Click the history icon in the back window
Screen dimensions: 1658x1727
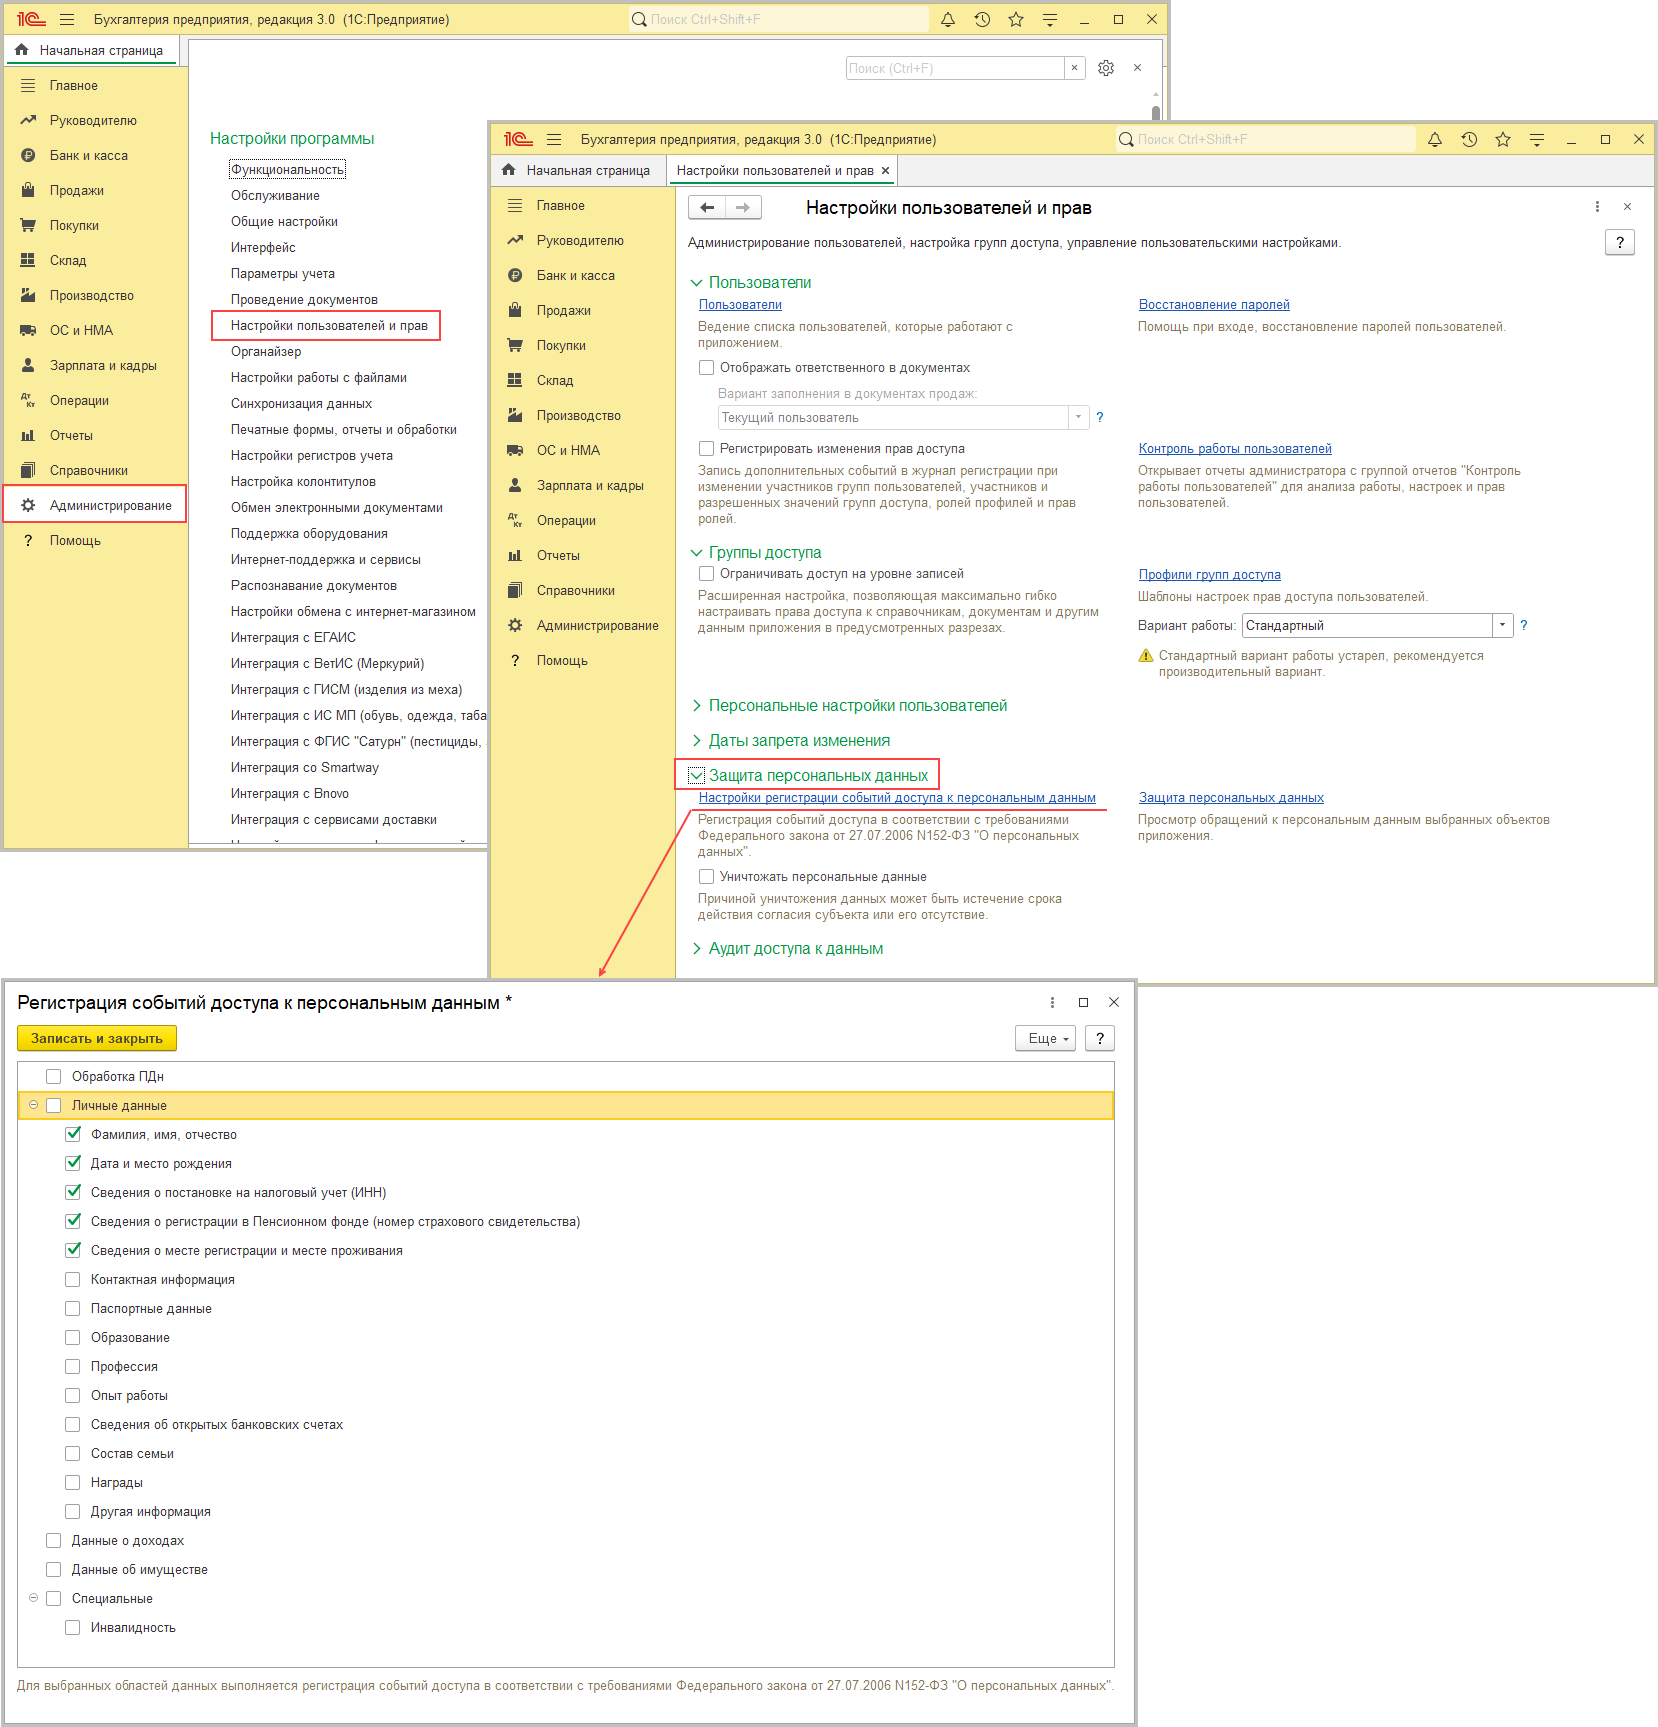pyautogui.click(x=982, y=20)
